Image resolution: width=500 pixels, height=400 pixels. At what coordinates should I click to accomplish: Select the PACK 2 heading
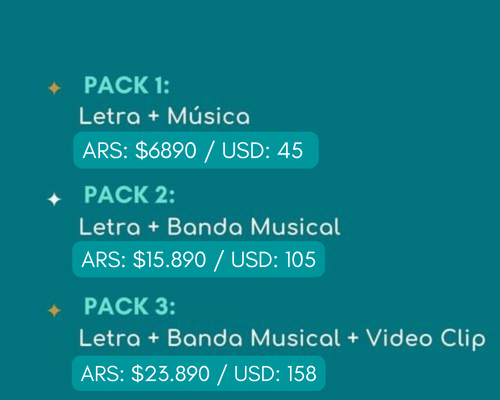[129, 195]
